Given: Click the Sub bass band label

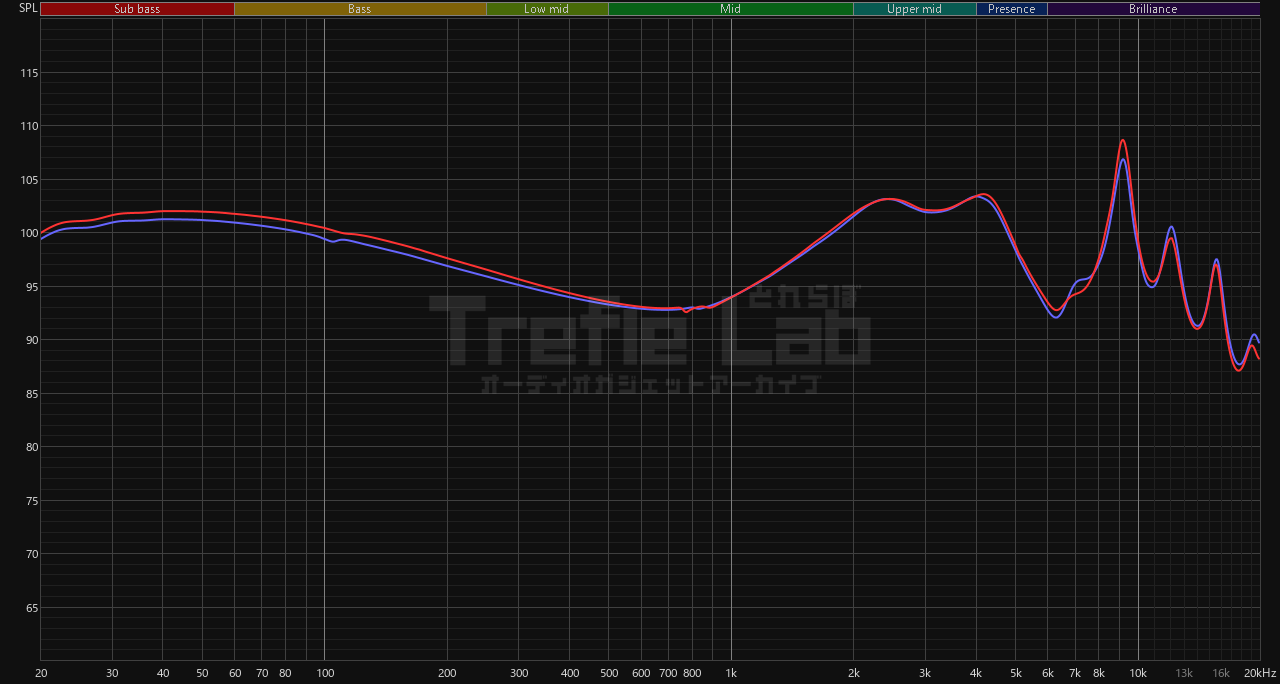Looking at the screenshot, I should tap(137, 9).
